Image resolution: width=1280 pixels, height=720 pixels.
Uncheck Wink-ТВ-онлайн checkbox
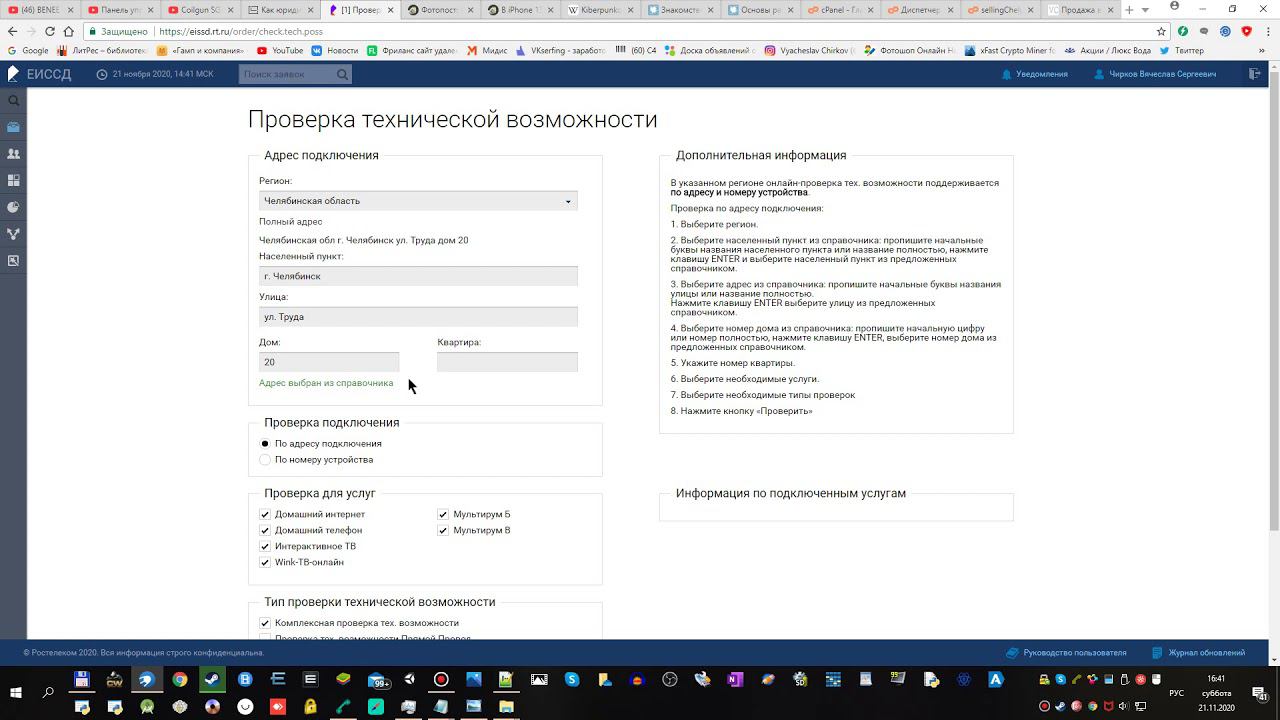pyautogui.click(x=265, y=563)
